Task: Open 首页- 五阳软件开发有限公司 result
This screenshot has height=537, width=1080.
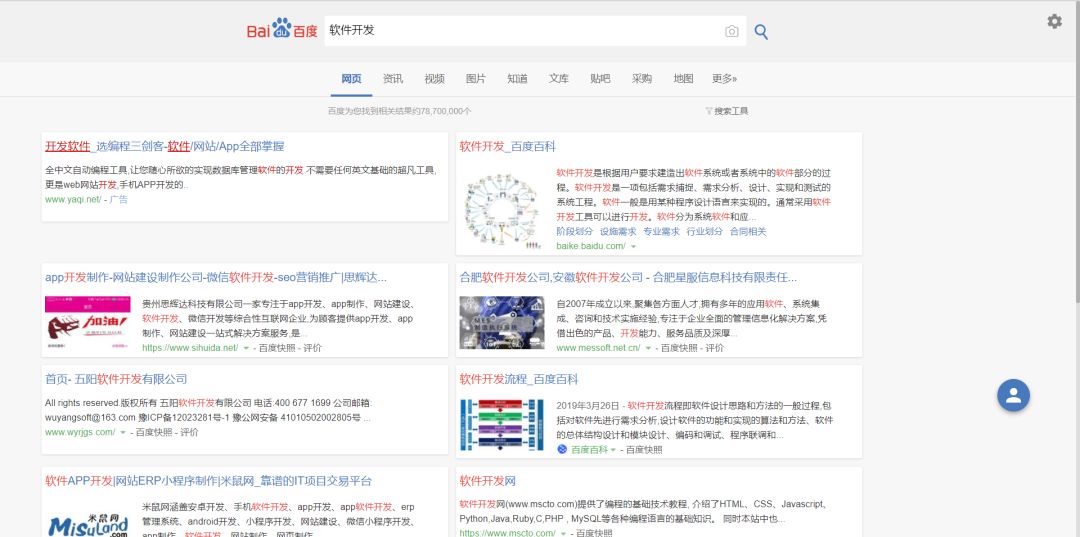Action: (x=116, y=379)
